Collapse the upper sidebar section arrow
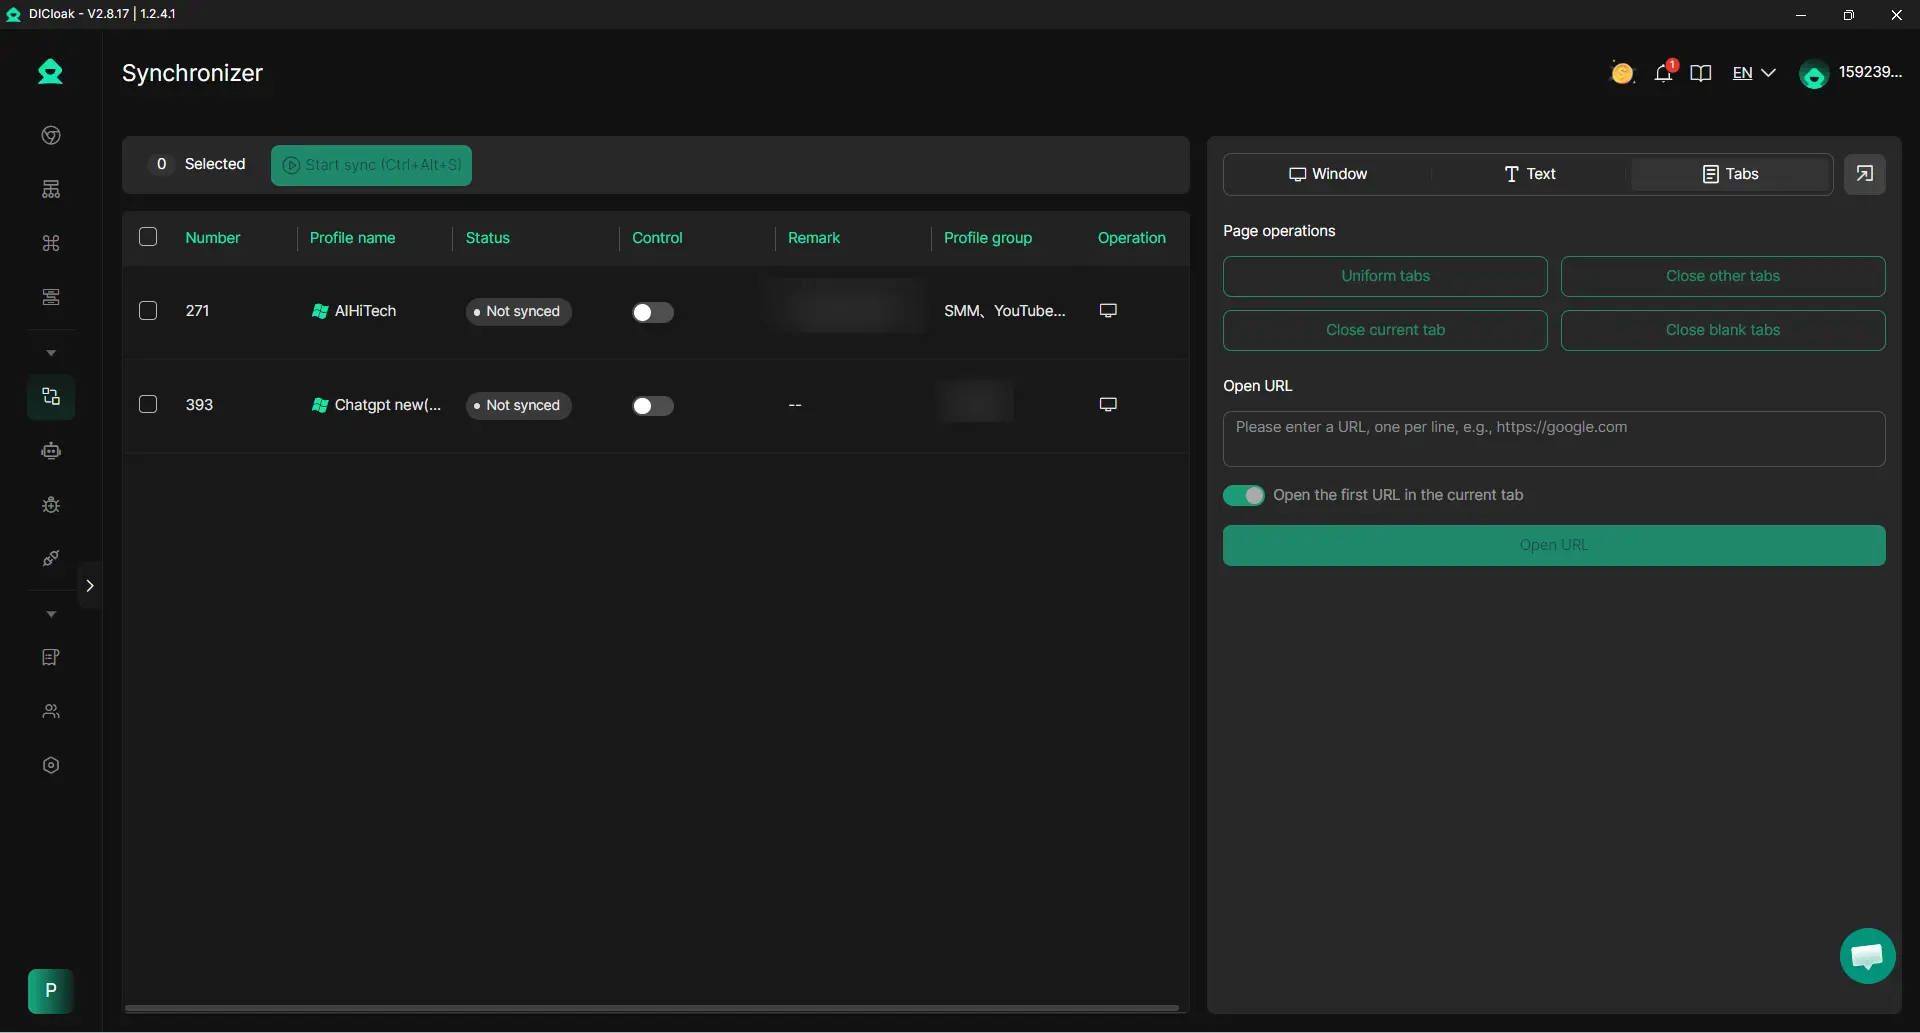The image size is (1920, 1033). tap(51, 353)
